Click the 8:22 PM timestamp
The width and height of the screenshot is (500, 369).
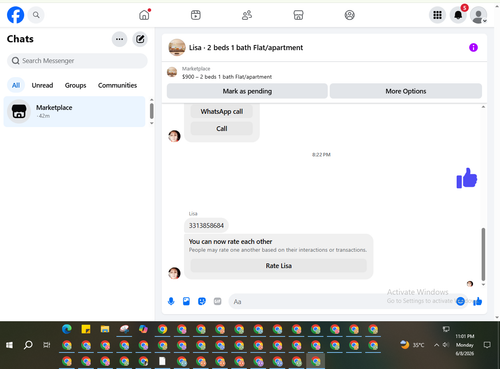321,155
